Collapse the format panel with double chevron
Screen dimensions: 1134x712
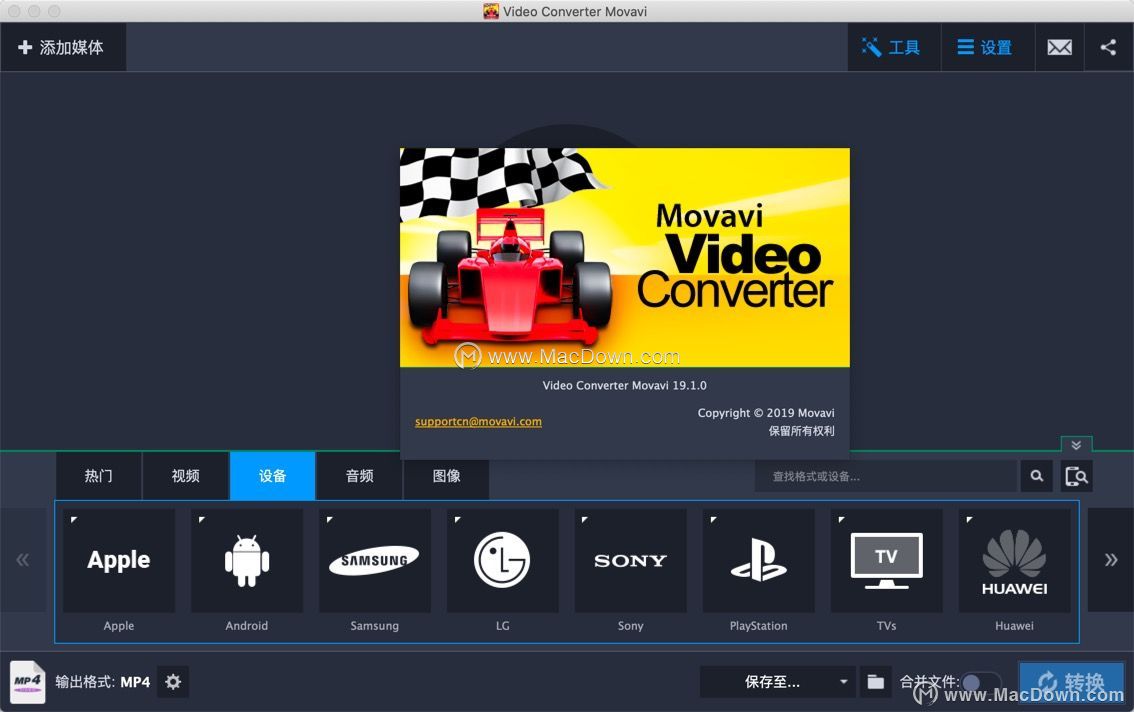pyautogui.click(x=1076, y=444)
